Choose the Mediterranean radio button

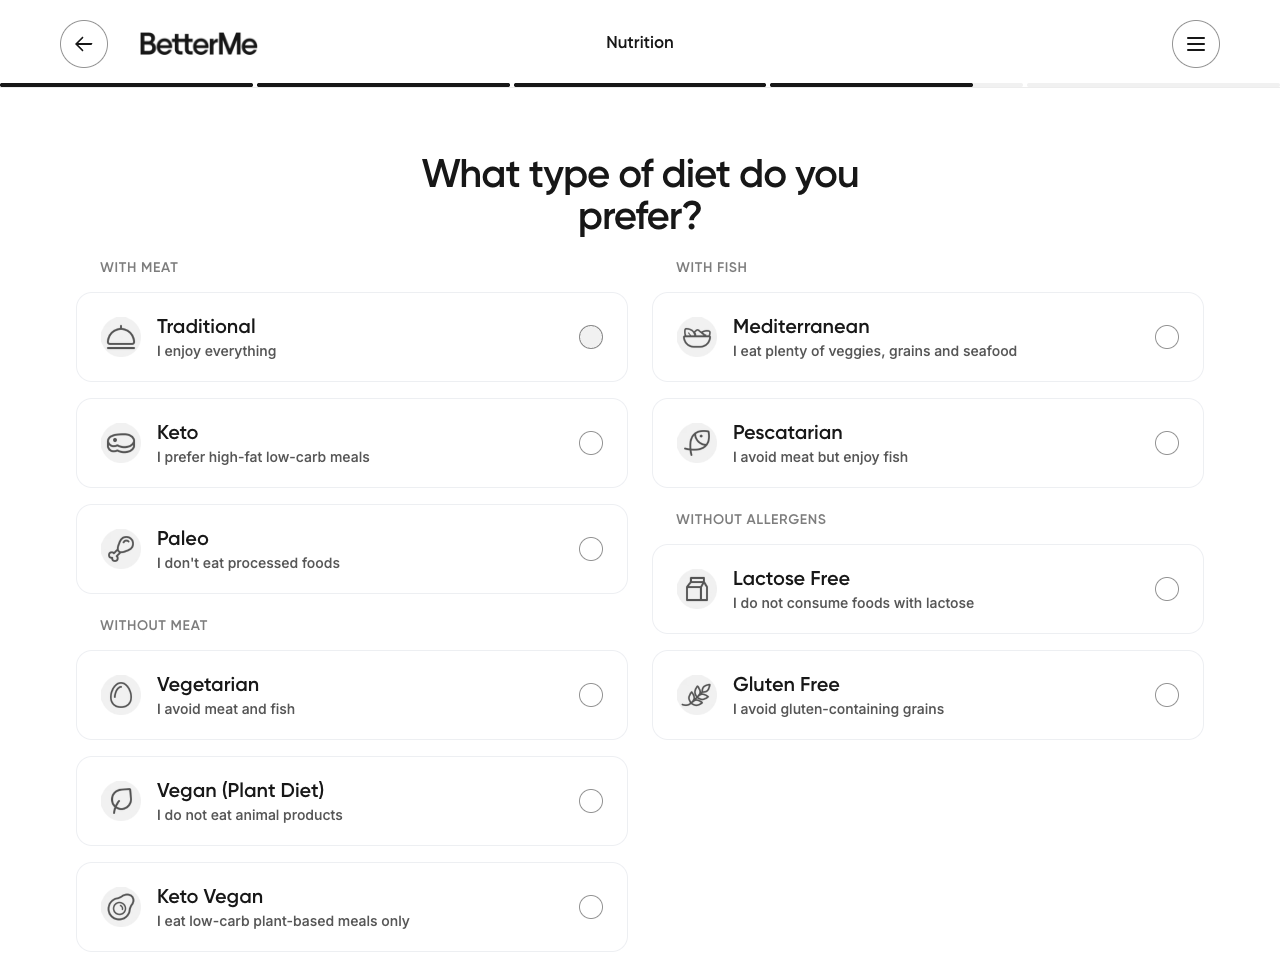coord(1167,337)
